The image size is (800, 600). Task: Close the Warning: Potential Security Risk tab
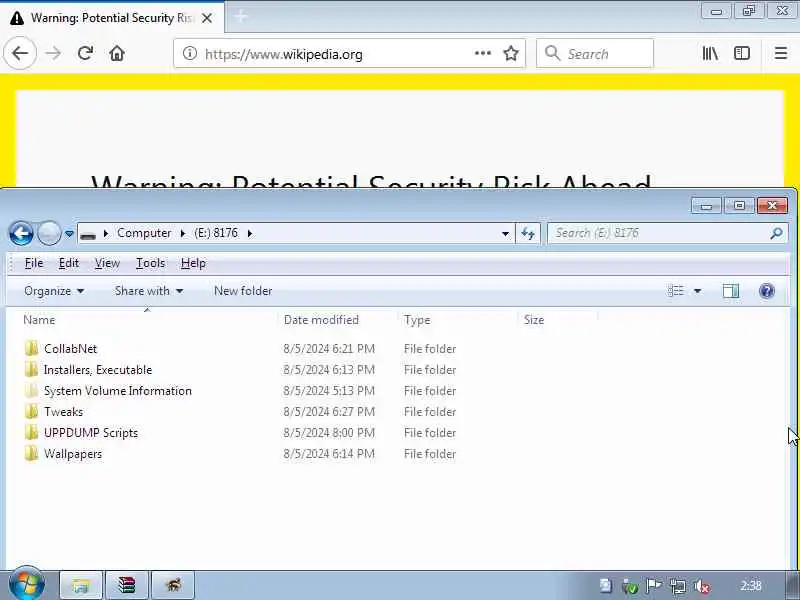pyautogui.click(x=207, y=18)
